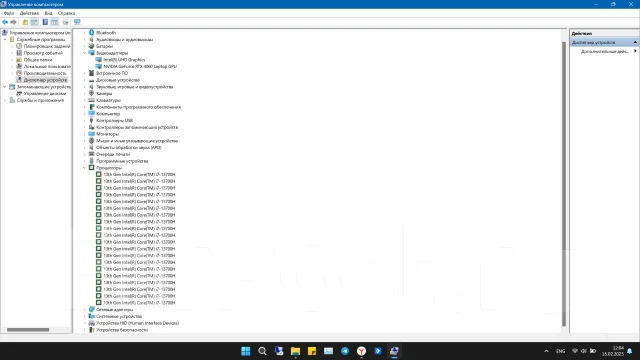Image resolution: width=640 pixels, height=360 pixels.
Task: Expand Мыши и иные указывающие устройства
Action: click(84, 141)
